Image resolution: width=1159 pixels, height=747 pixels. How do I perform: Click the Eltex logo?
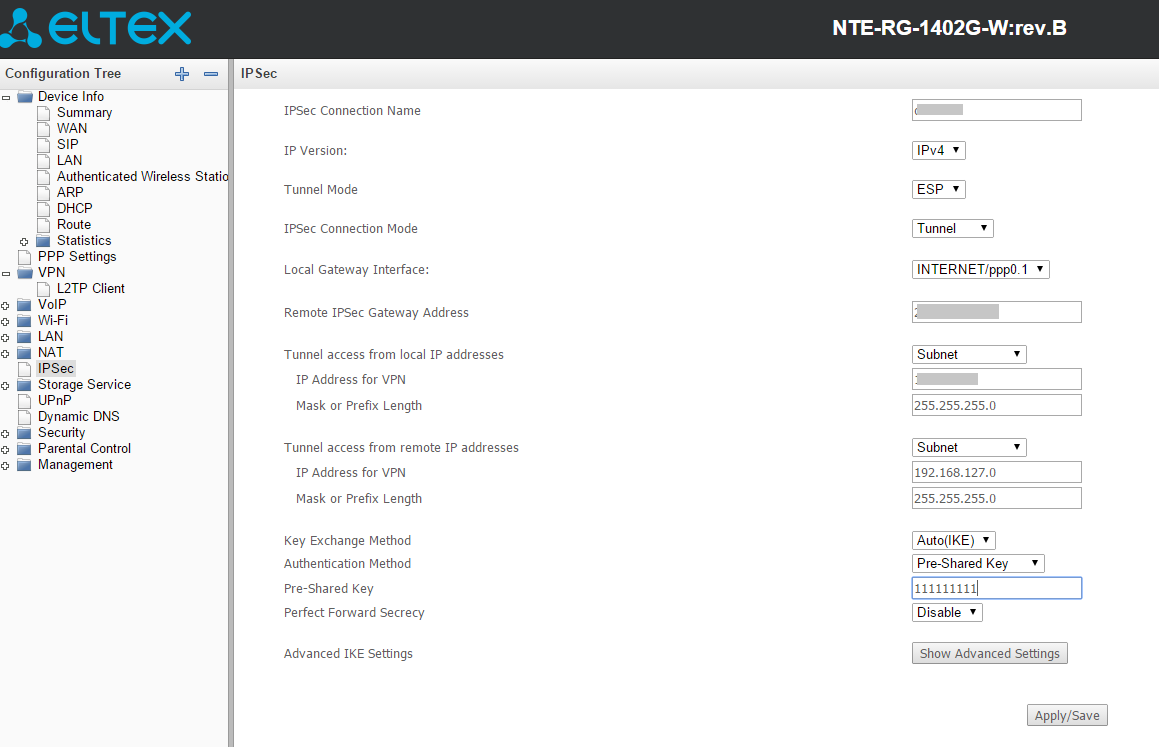(x=95, y=29)
